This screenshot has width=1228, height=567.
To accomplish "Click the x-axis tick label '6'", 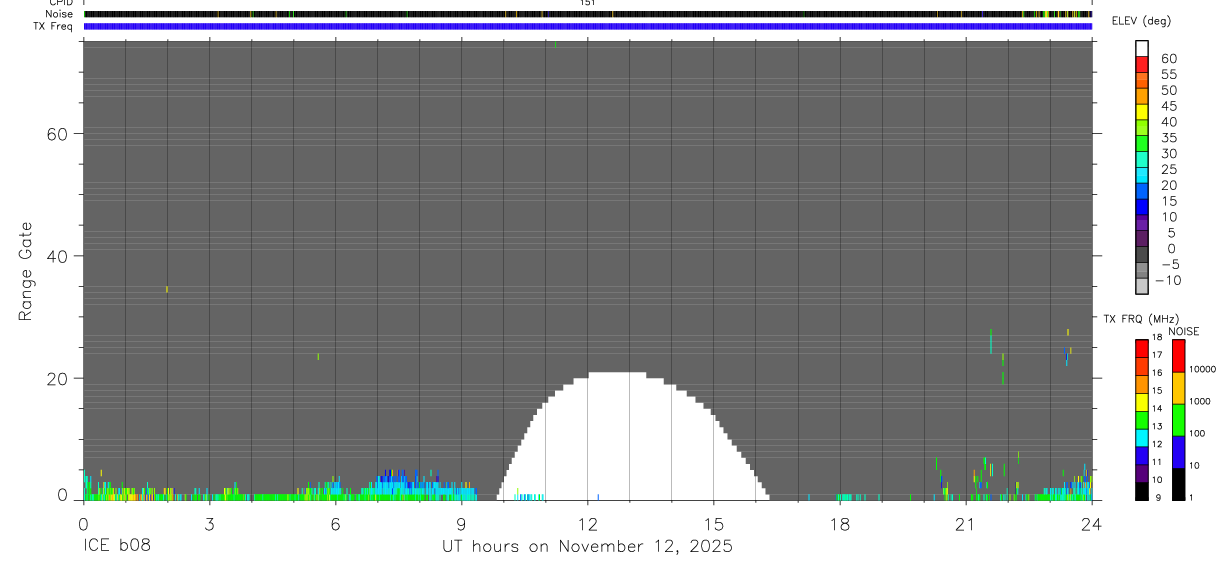I will coord(335,524).
